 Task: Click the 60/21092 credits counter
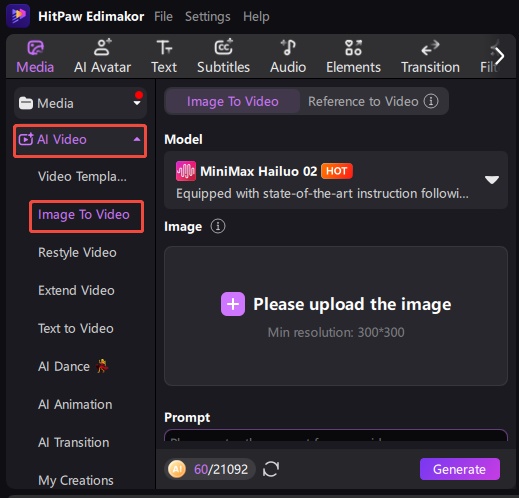pos(221,469)
